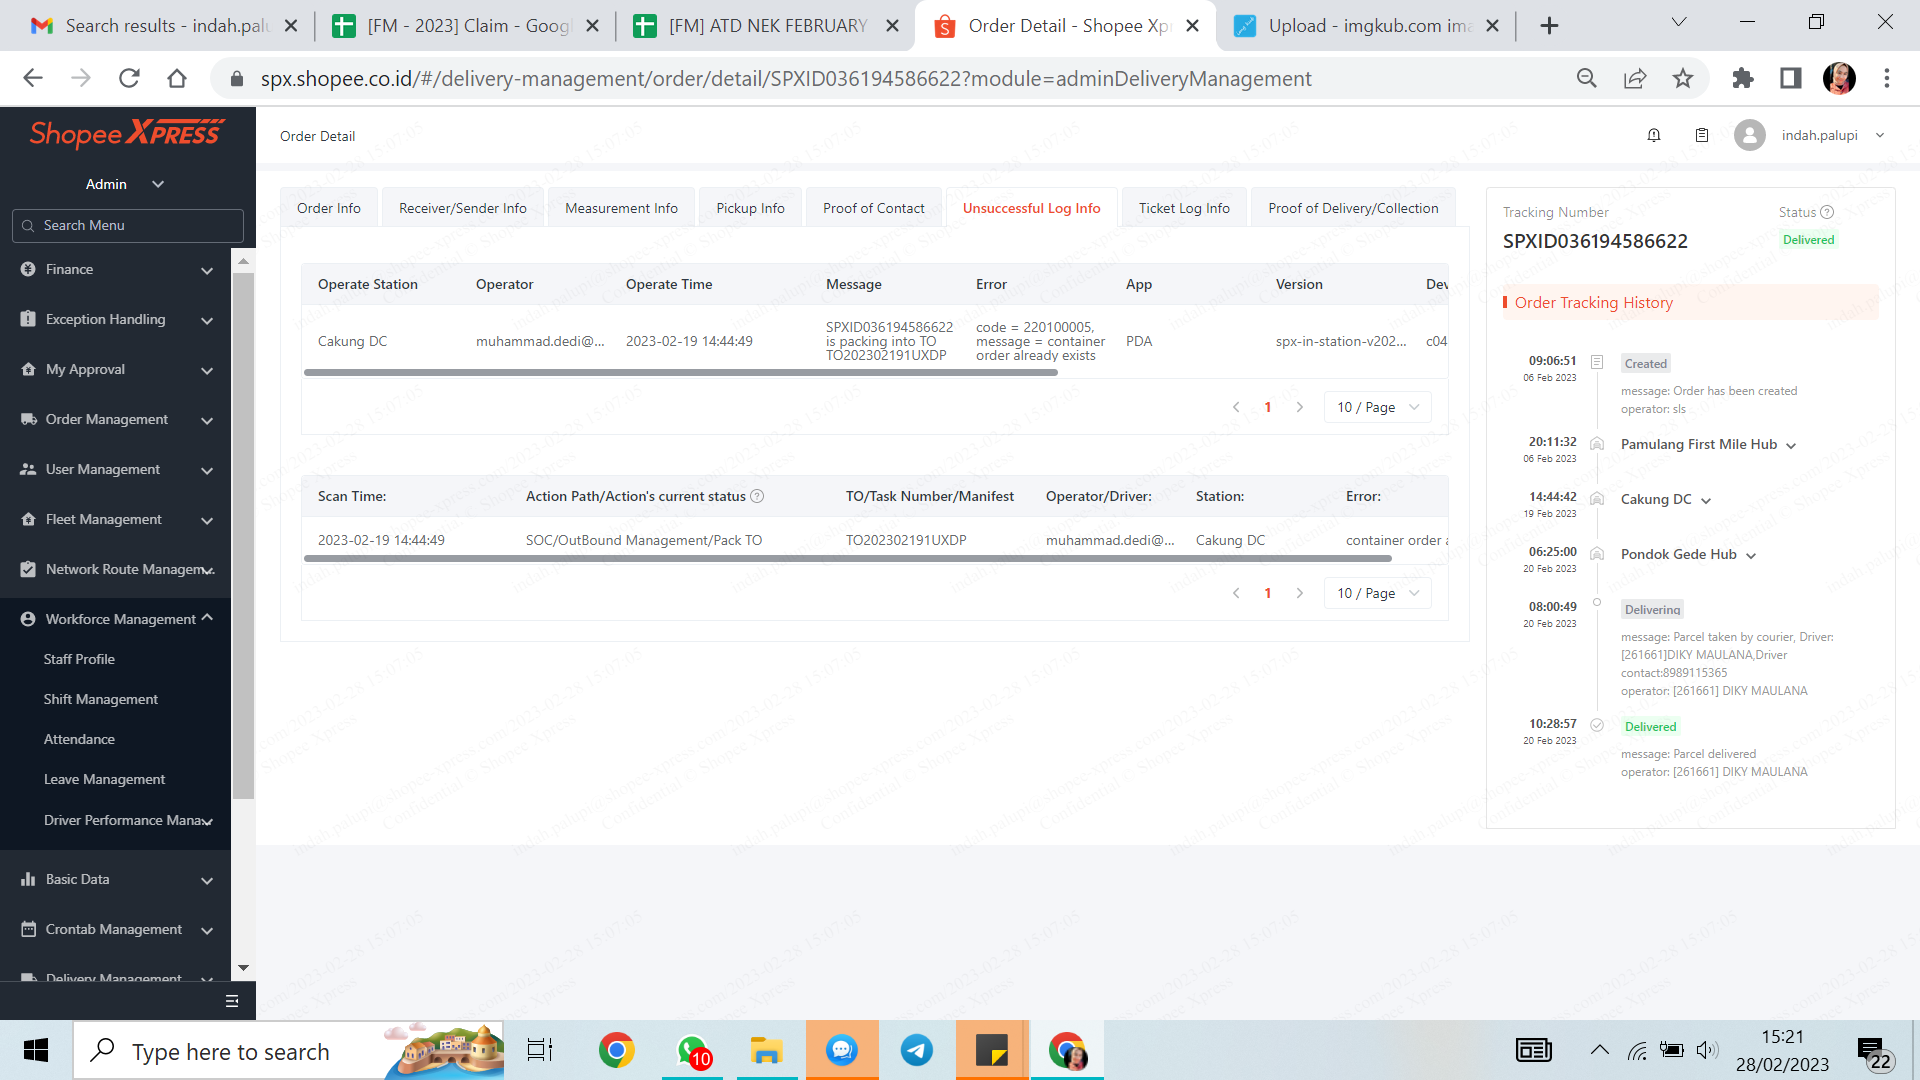Open Staff Profile in sidebar
The image size is (1920, 1080).
[x=79, y=659]
